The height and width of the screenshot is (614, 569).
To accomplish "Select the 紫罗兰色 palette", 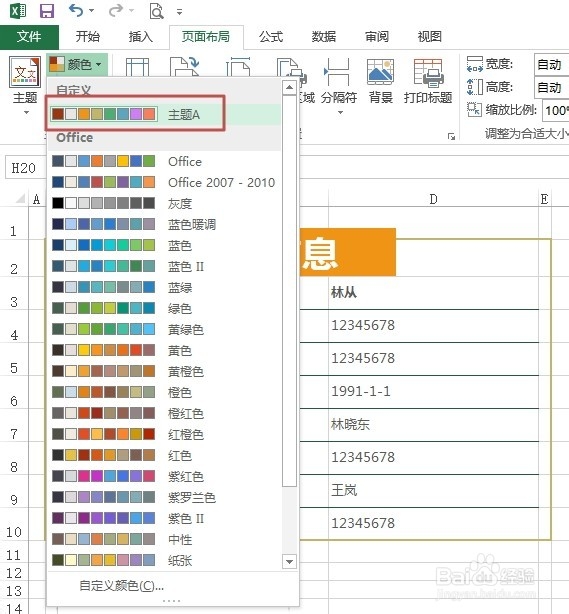I will pyautogui.click(x=164, y=498).
